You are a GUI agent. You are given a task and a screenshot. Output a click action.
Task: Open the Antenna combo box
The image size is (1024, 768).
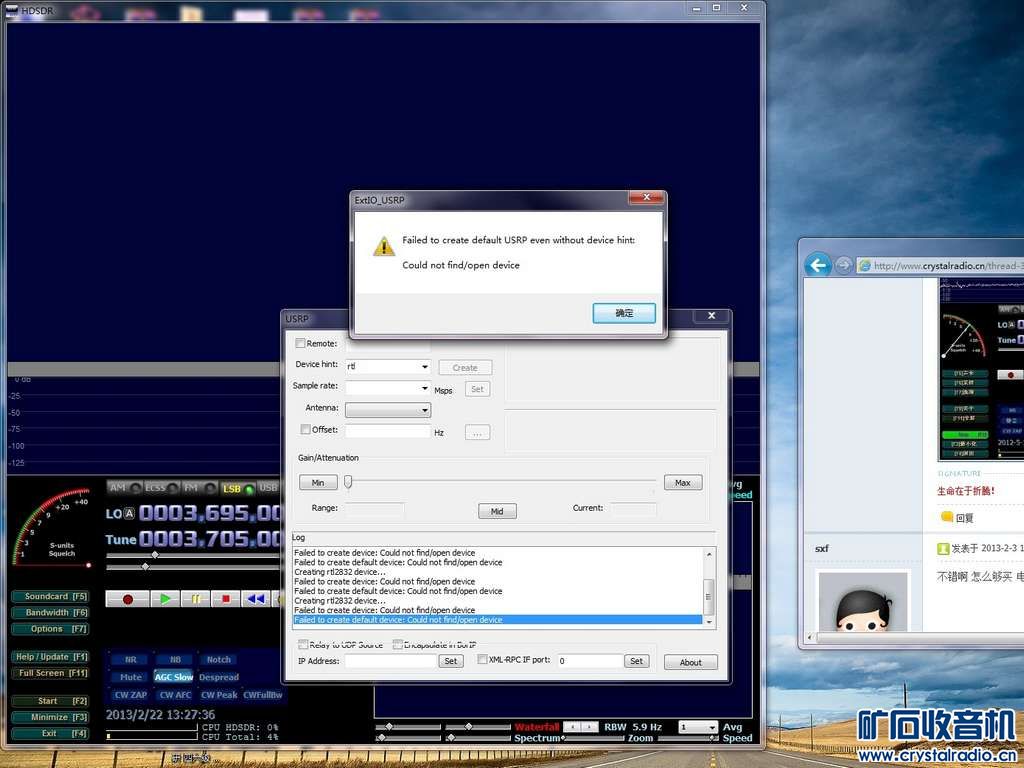425,410
